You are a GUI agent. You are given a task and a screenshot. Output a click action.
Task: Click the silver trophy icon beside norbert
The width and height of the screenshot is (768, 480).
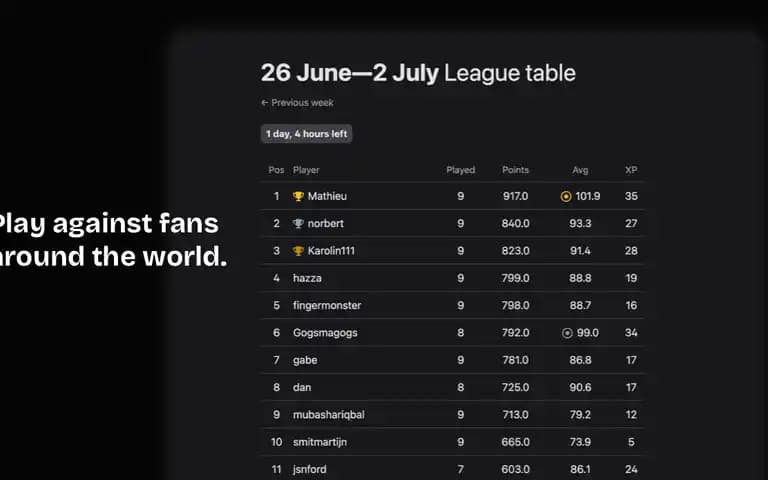pyautogui.click(x=298, y=224)
